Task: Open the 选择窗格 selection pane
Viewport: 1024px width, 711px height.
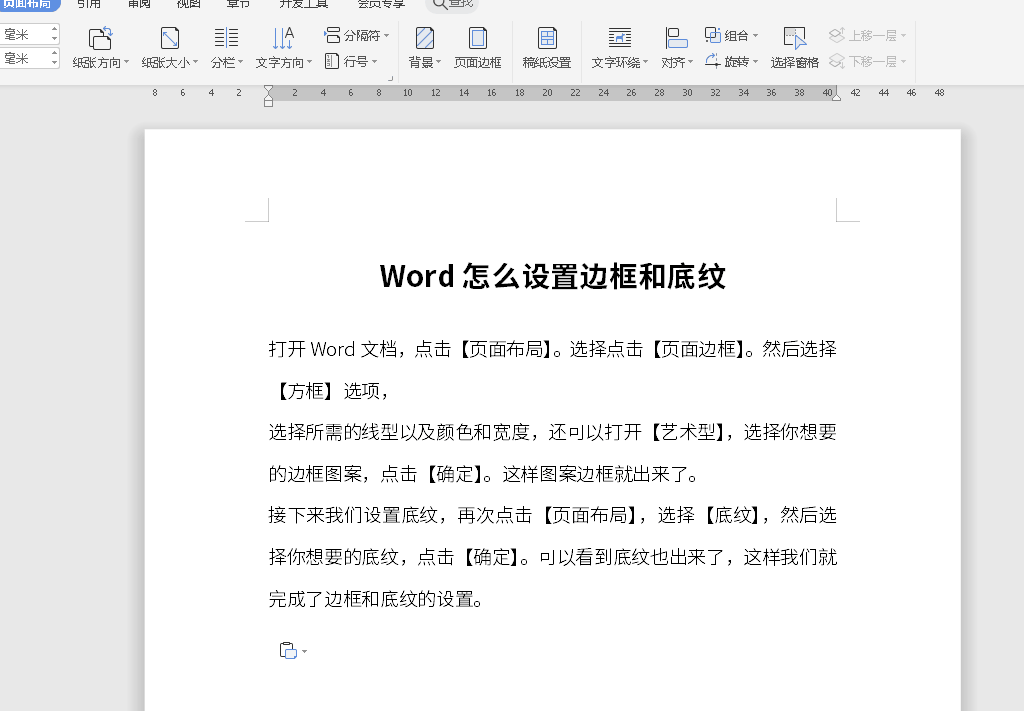Action: [x=794, y=48]
